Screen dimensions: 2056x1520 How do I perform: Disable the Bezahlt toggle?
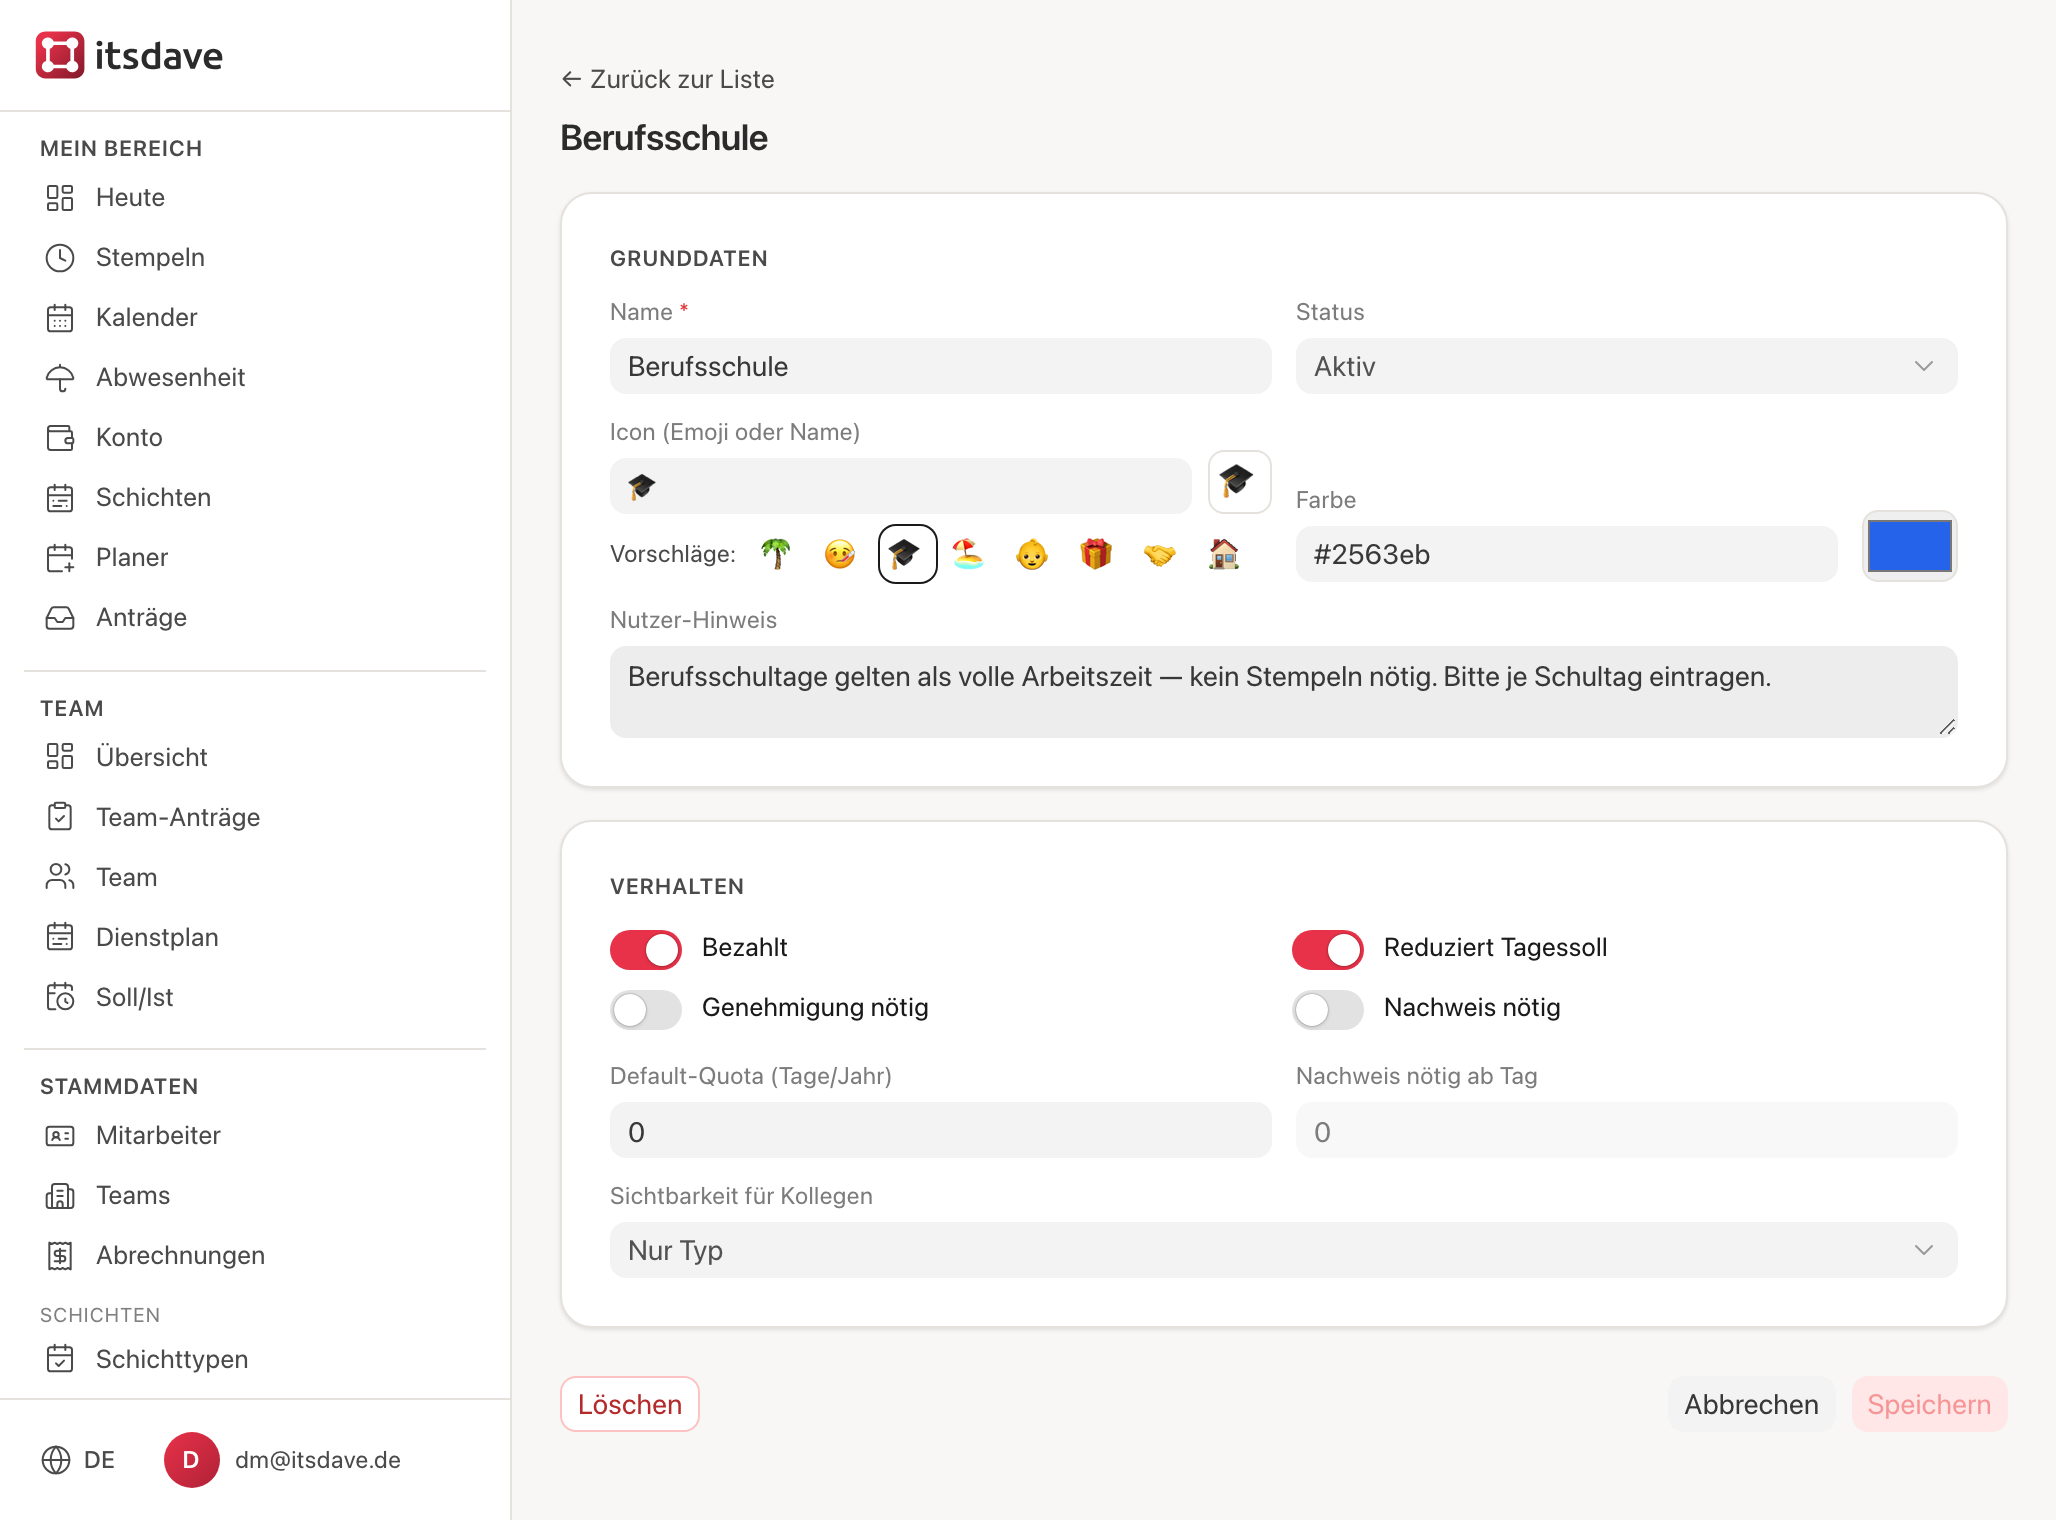[646, 949]
